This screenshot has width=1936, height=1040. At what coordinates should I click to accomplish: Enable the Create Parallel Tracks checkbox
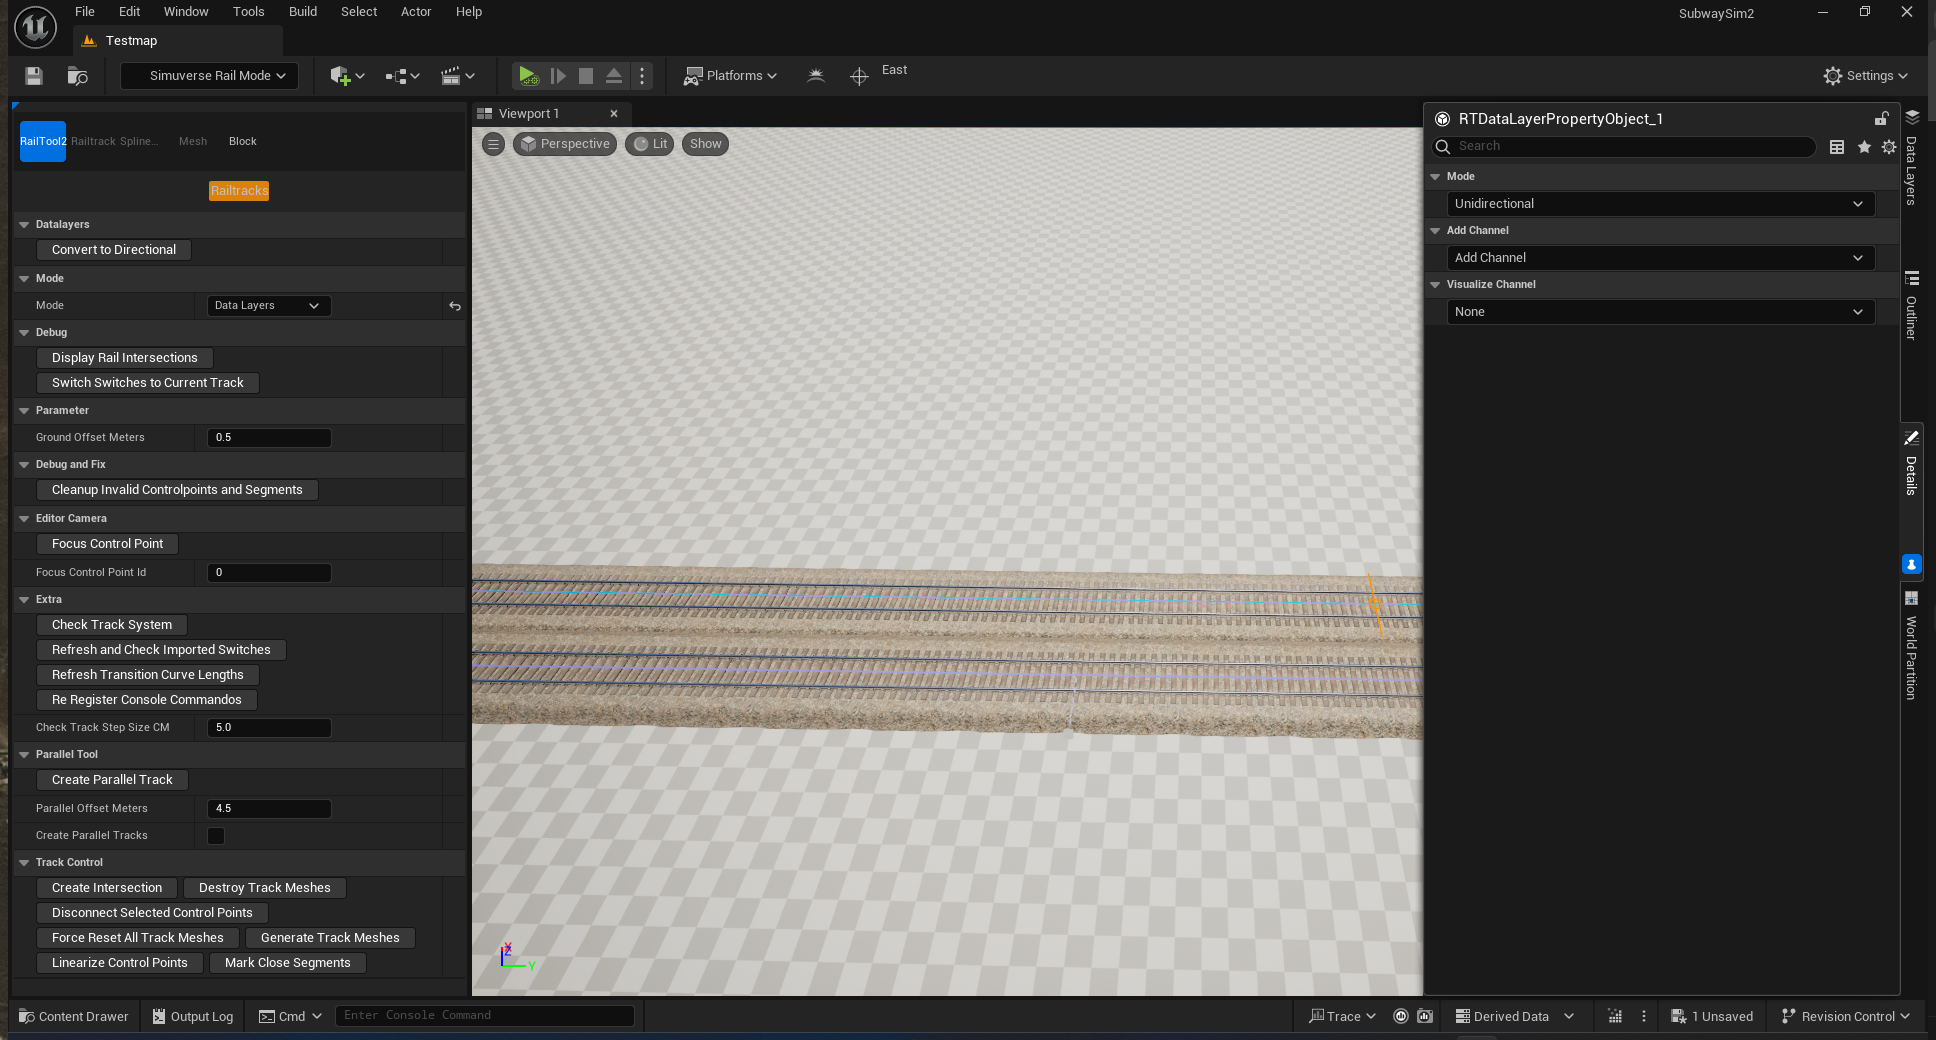coord(216,836)
